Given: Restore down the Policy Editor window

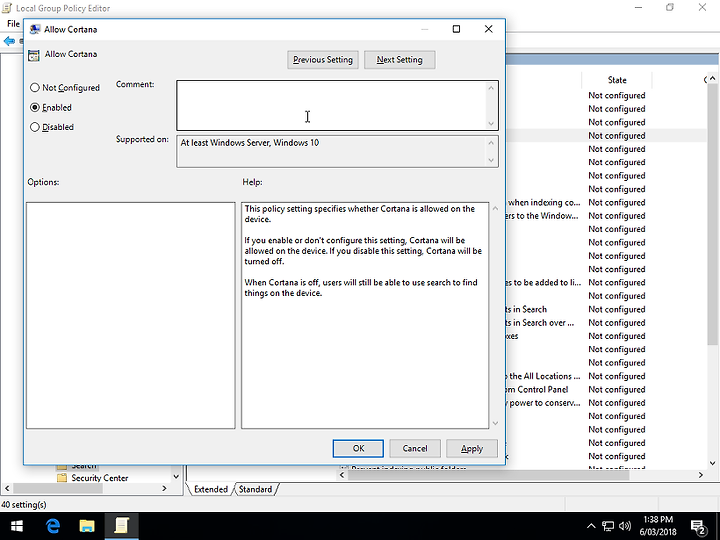Looking at the screenshot, I should tap(670, 8).
